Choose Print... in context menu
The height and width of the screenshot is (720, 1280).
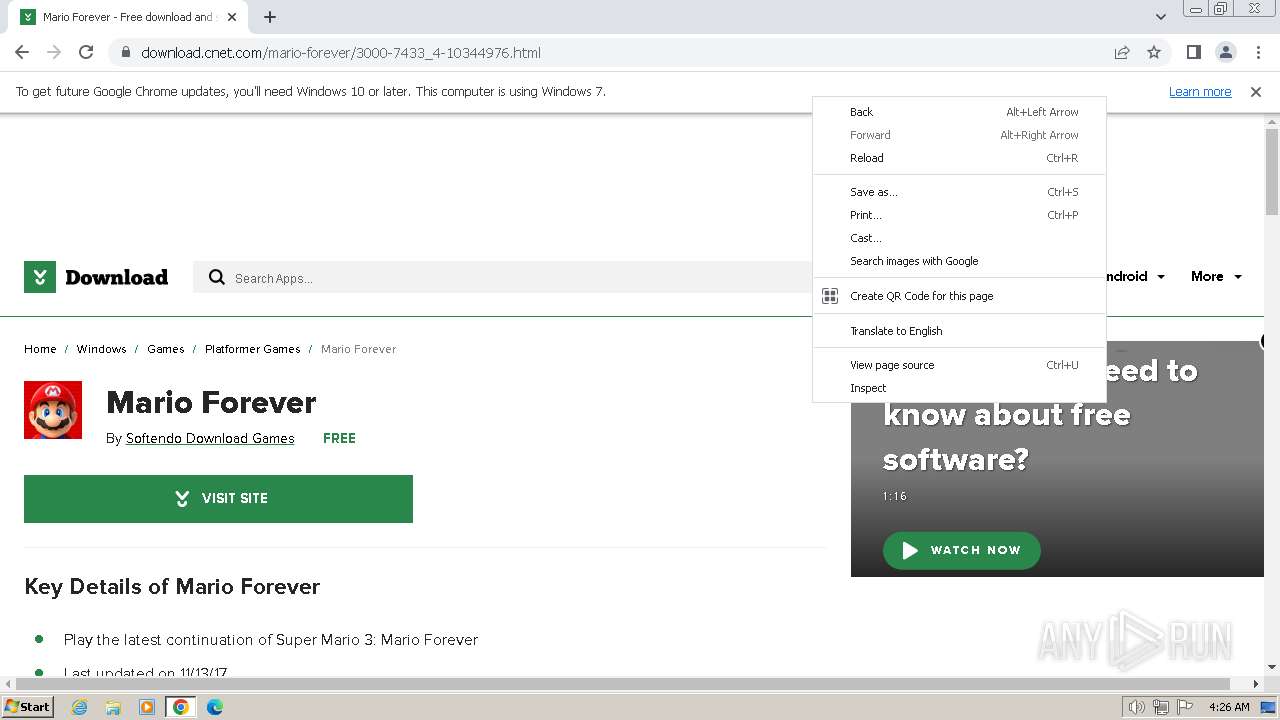(960, 215)
